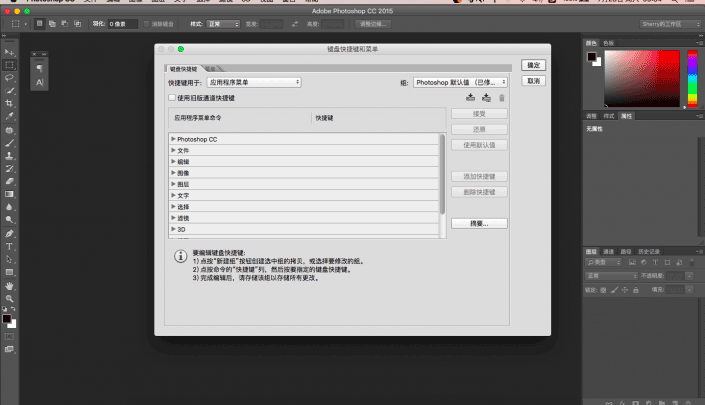
Task: Click the Screen Mode icon in toolbox
Action: (x=9, y=349)
